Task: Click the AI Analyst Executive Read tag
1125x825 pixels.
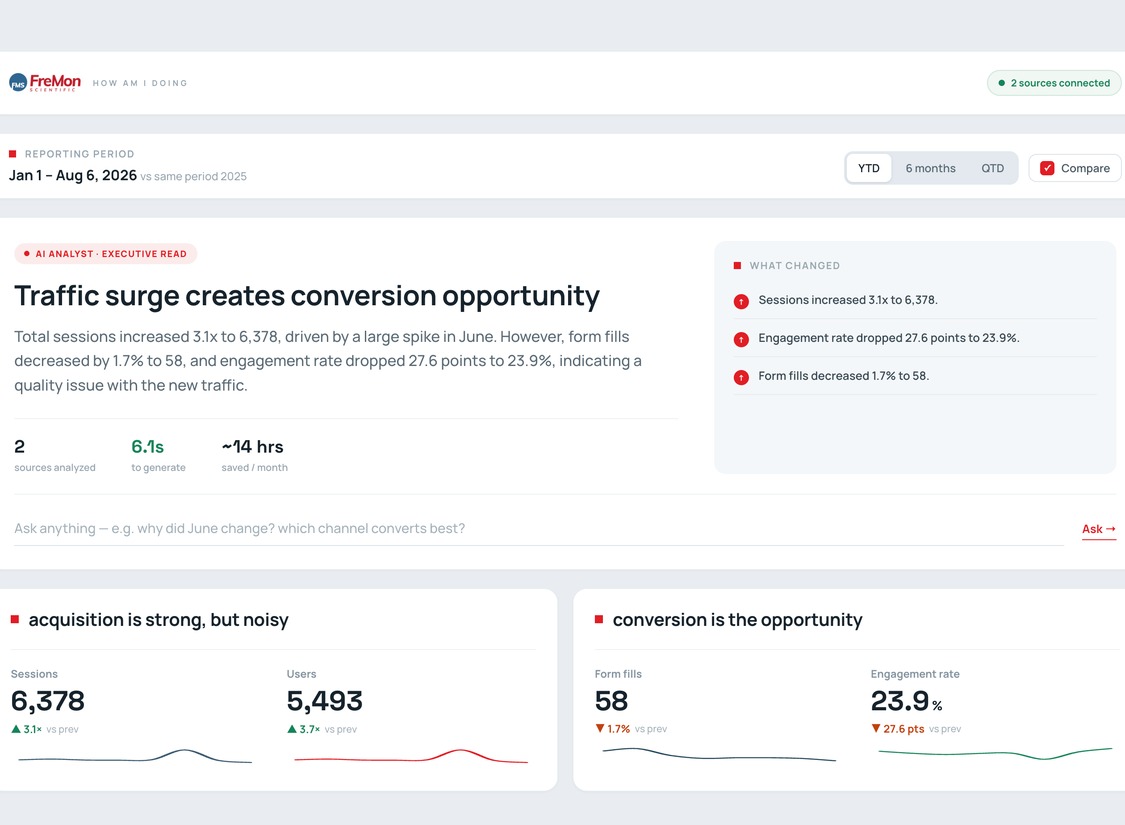Action: click(105, 254)
